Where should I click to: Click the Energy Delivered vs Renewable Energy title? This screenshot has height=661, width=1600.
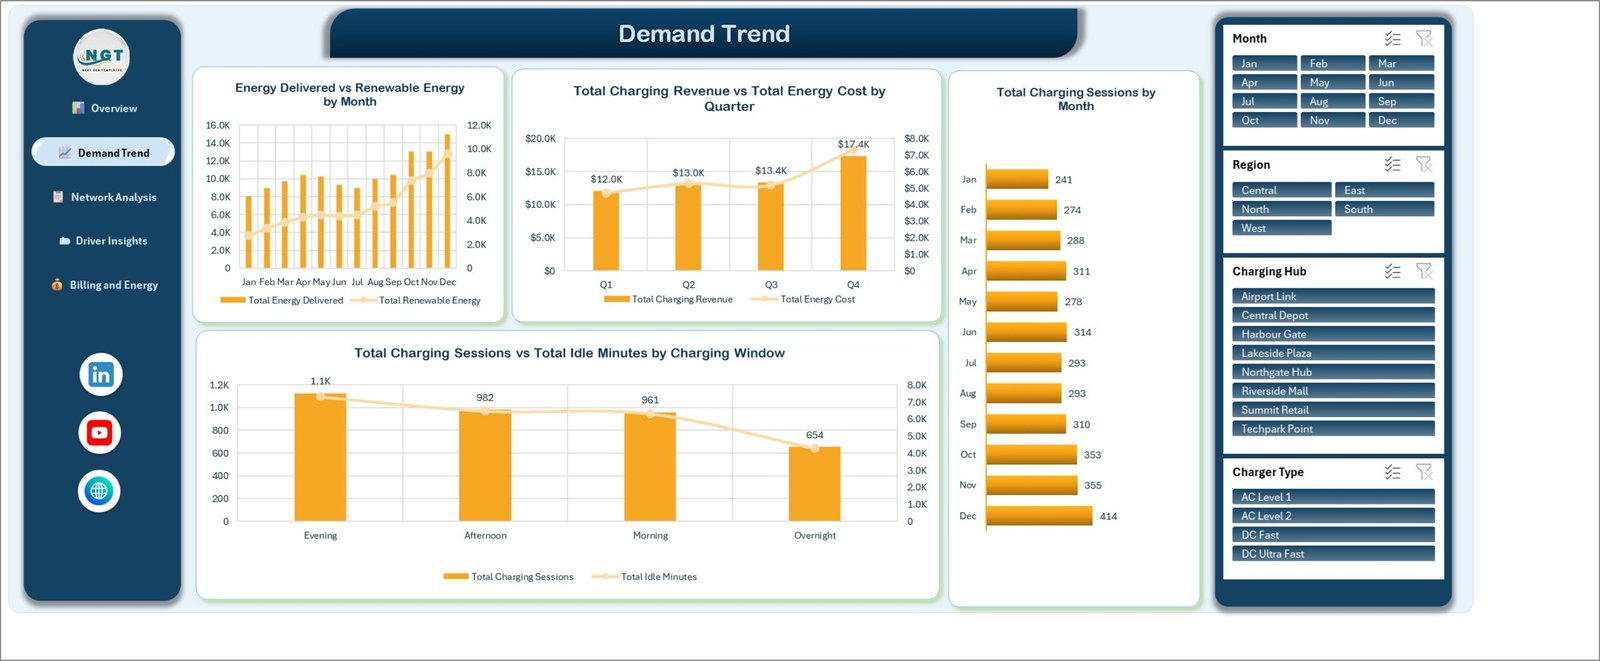point(350,95)
